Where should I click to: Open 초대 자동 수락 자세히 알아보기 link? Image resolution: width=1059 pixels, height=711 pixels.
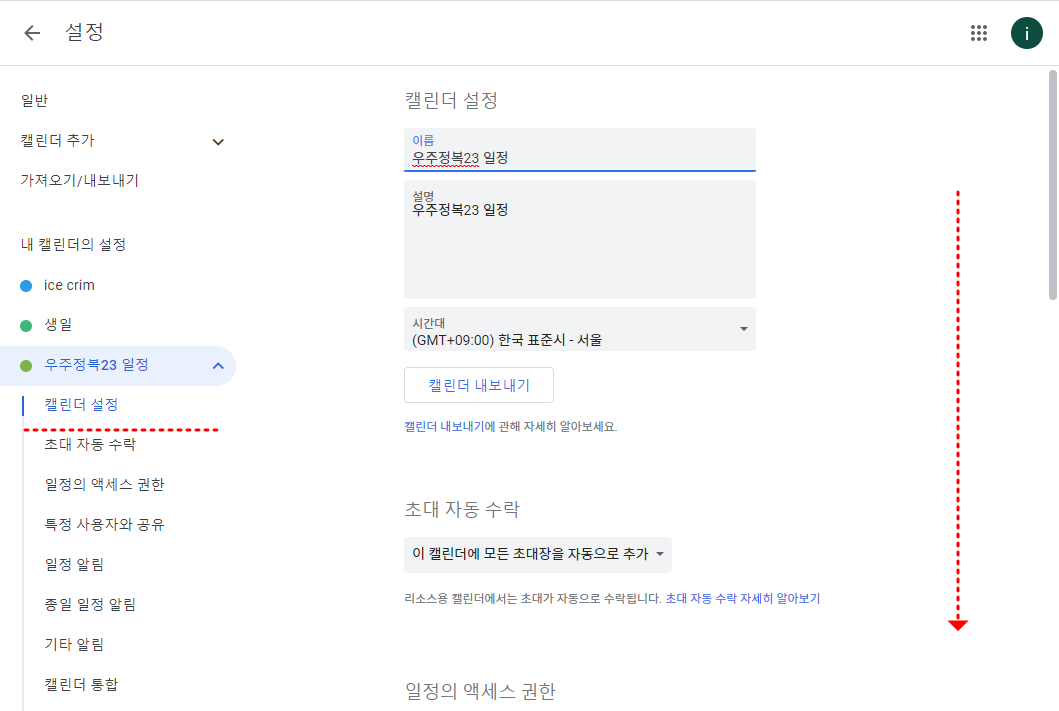click(x=742, y=599)
